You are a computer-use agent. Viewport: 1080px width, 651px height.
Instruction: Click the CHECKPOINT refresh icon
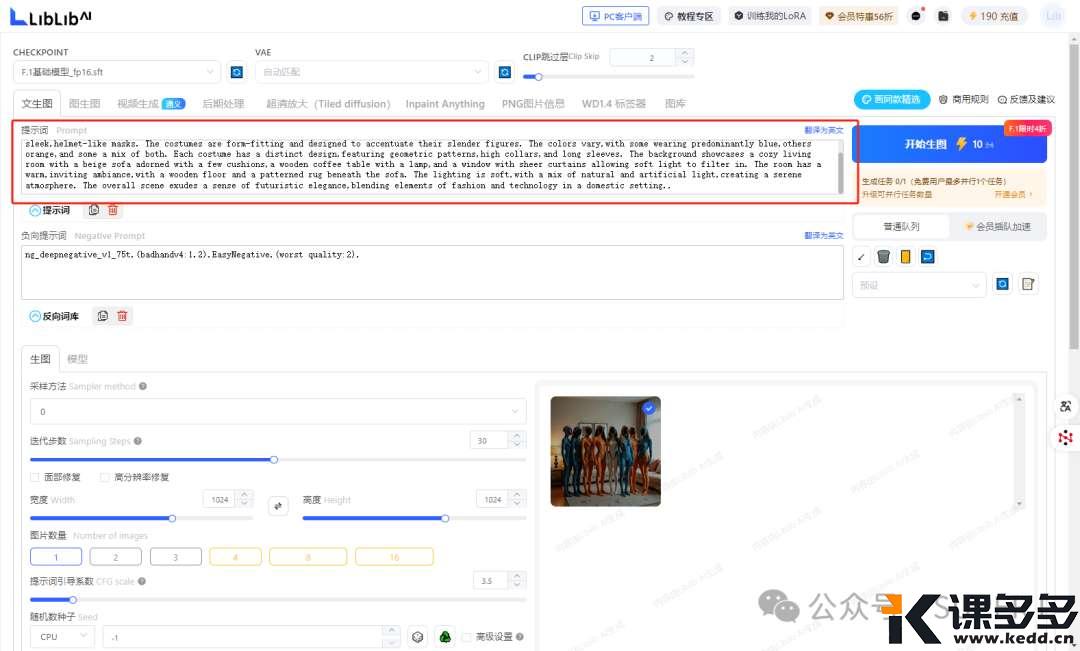(237, 72)
